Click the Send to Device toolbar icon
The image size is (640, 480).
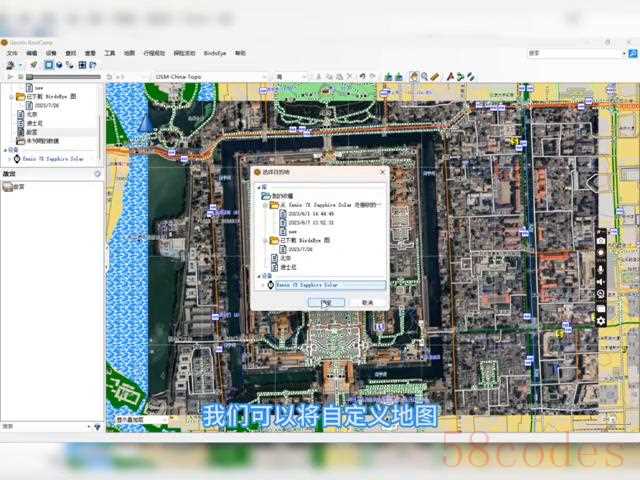(10, 65)
